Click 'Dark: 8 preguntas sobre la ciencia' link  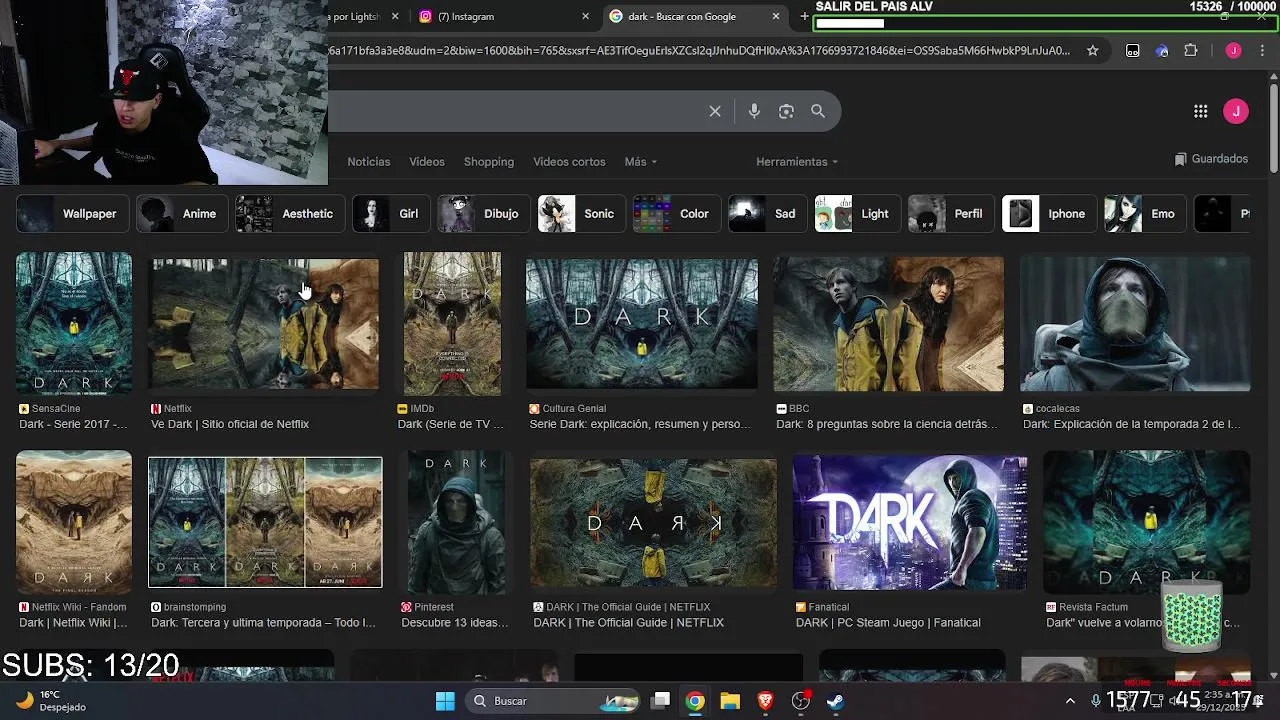(887, 424)
